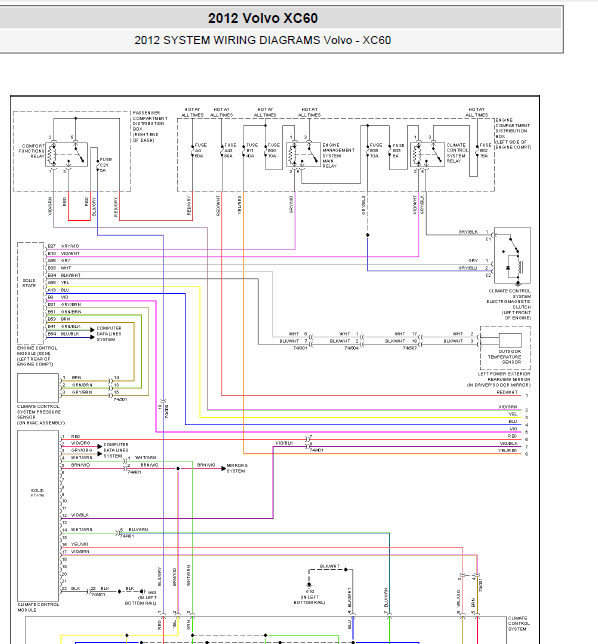Click the "LEFT POWER EXTERIOR REARVIEW MIRROR" label
Viewport: 598px width, 644px height.
(499, 380)
